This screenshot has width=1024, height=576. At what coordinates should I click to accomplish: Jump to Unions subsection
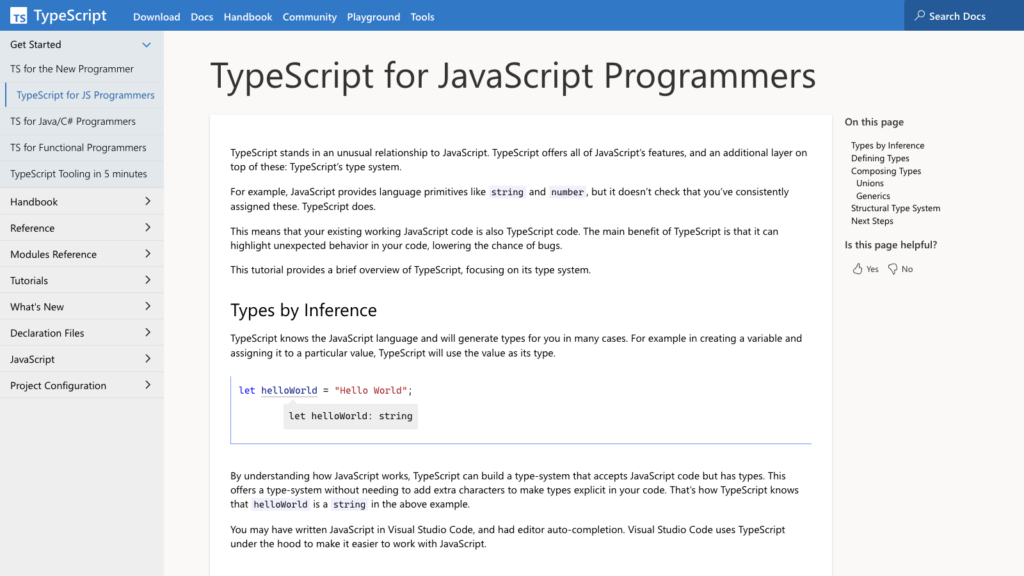point(869,184)
